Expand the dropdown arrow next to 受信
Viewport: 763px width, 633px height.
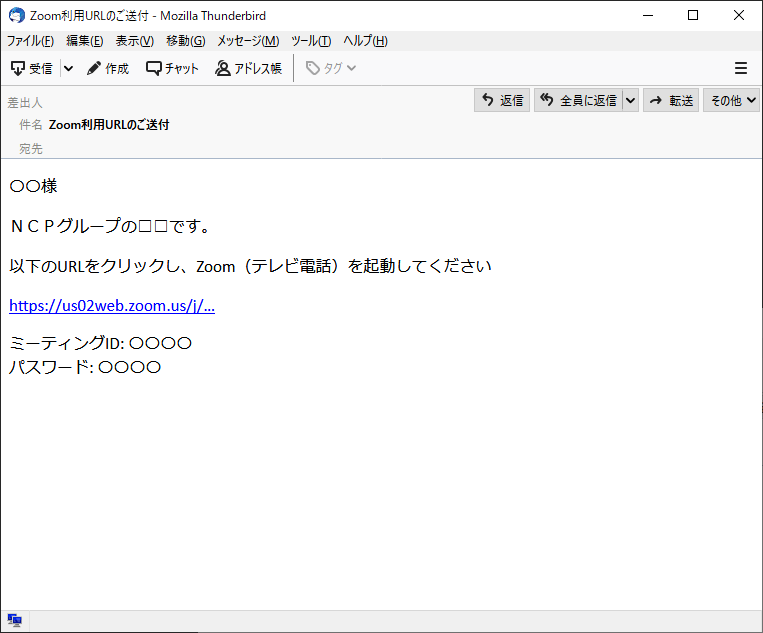tap(68, 69)
